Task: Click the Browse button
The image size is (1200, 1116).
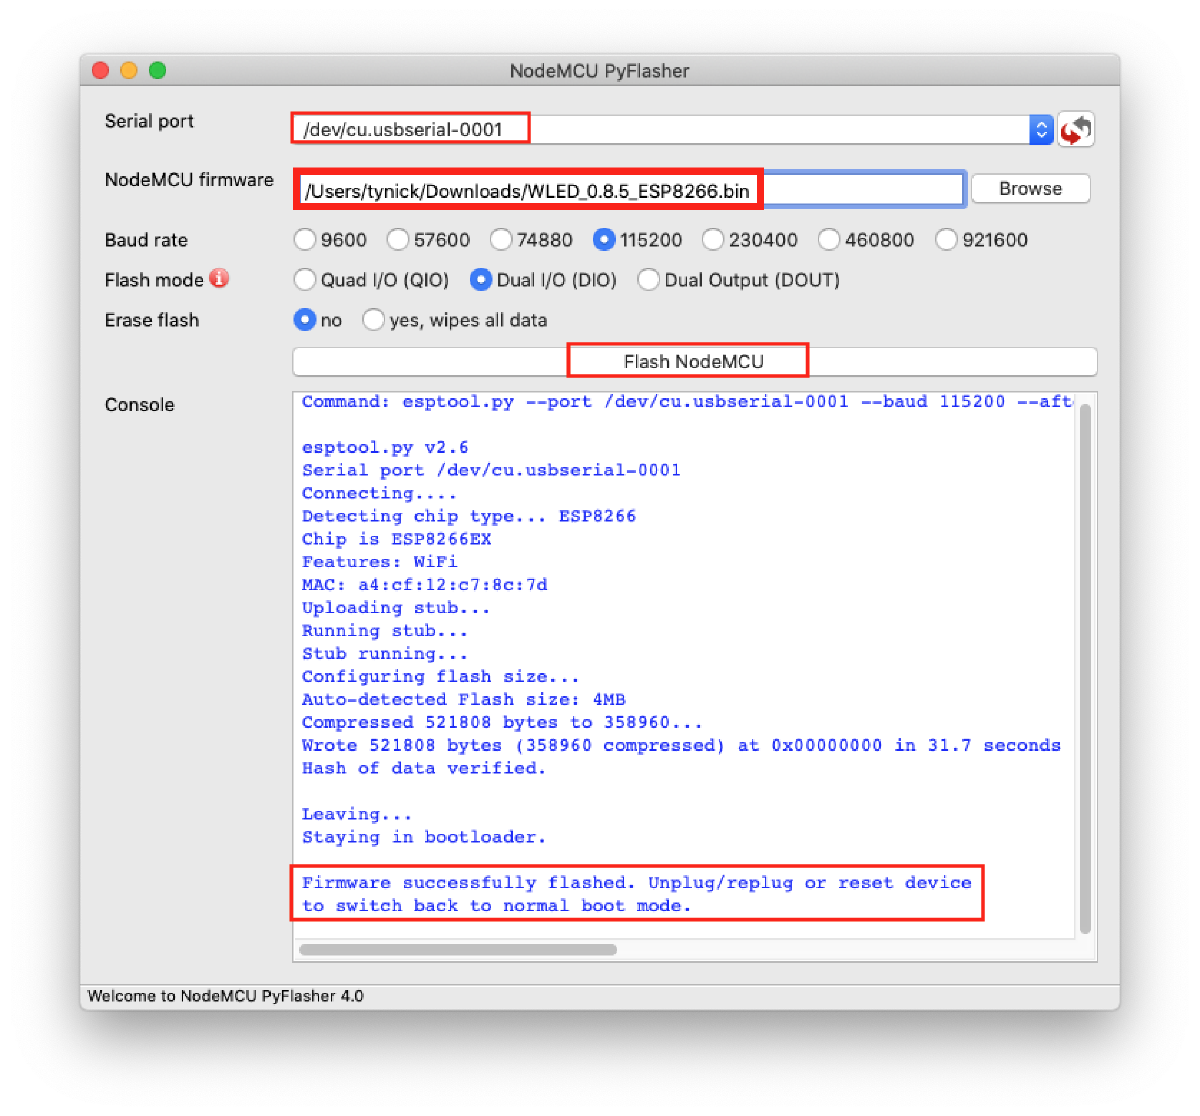Action: pos(1030,189)
